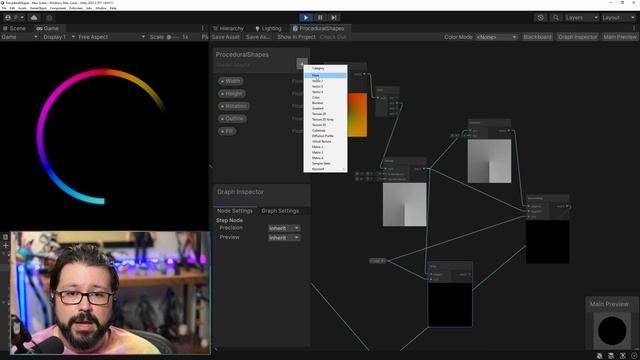Toggle the Blackboard panel

[538, 37]
